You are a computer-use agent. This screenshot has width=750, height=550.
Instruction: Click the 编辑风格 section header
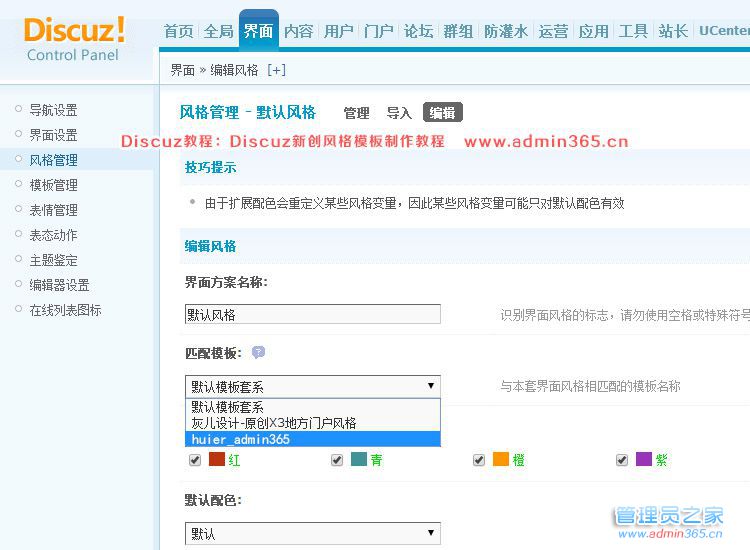tap(210, 246)
